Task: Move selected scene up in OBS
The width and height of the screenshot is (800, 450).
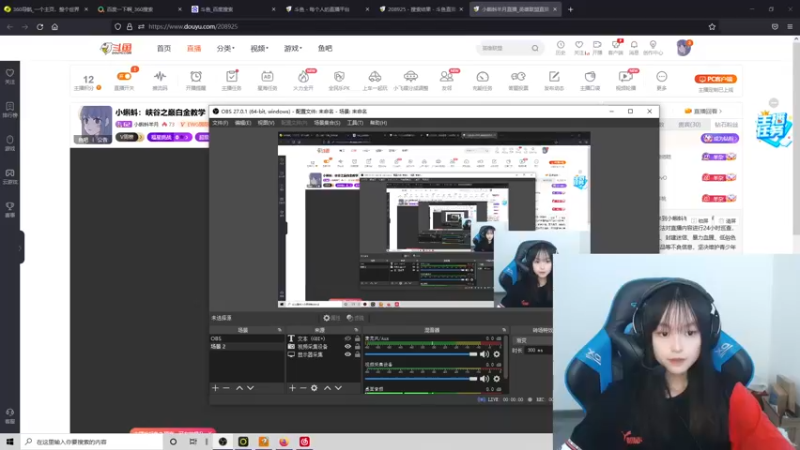Action: click(239, 388)
